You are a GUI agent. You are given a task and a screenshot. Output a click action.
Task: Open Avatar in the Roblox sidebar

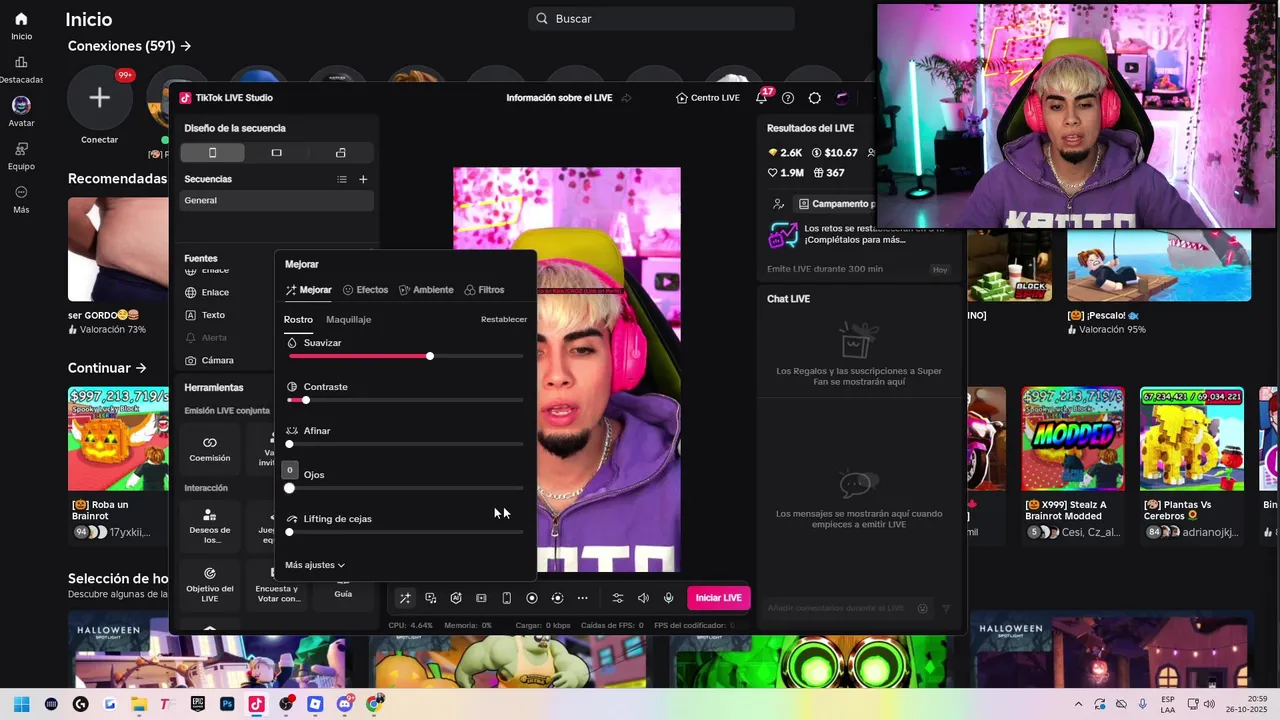21,112
